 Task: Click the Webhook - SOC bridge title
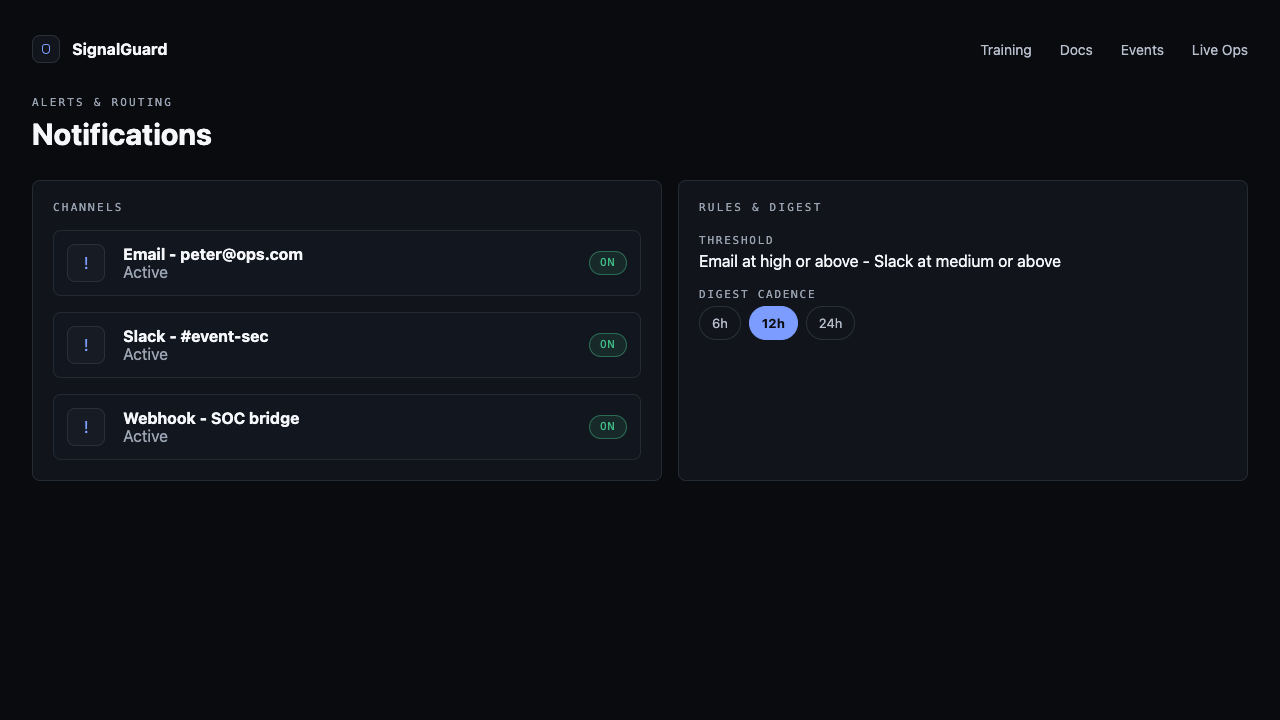coord(211,418)
